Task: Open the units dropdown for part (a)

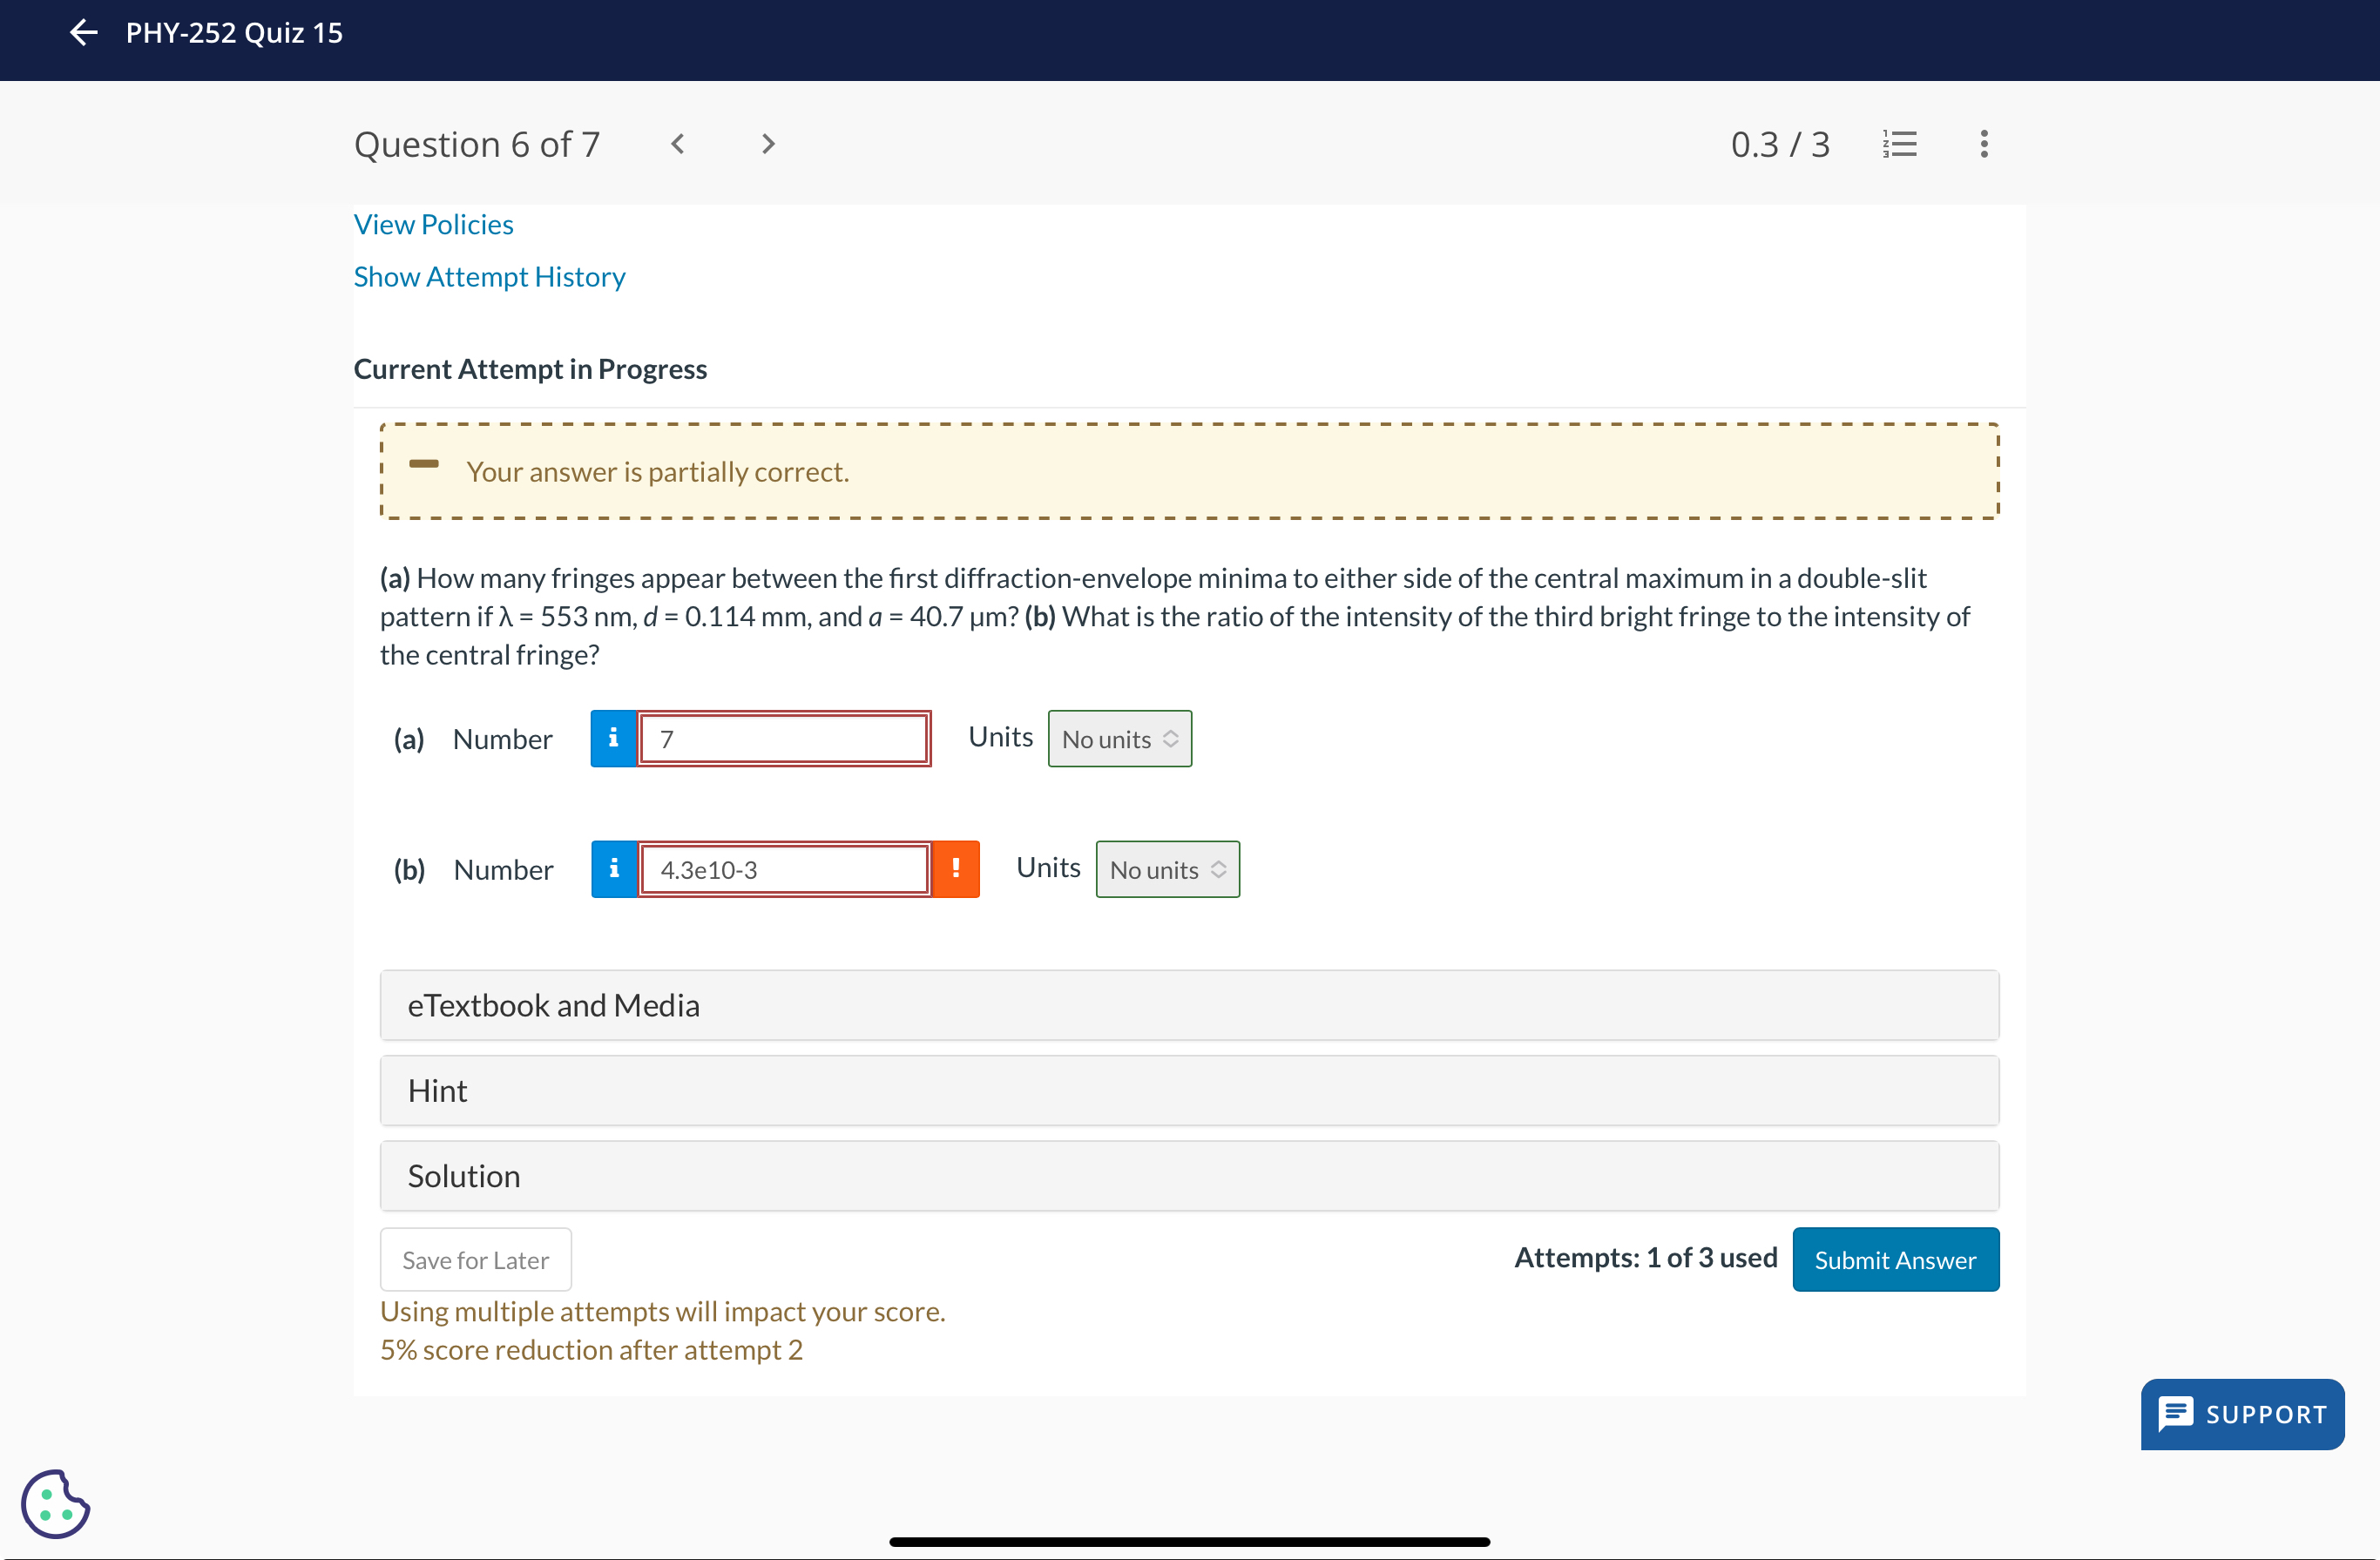Action: 1119,739
